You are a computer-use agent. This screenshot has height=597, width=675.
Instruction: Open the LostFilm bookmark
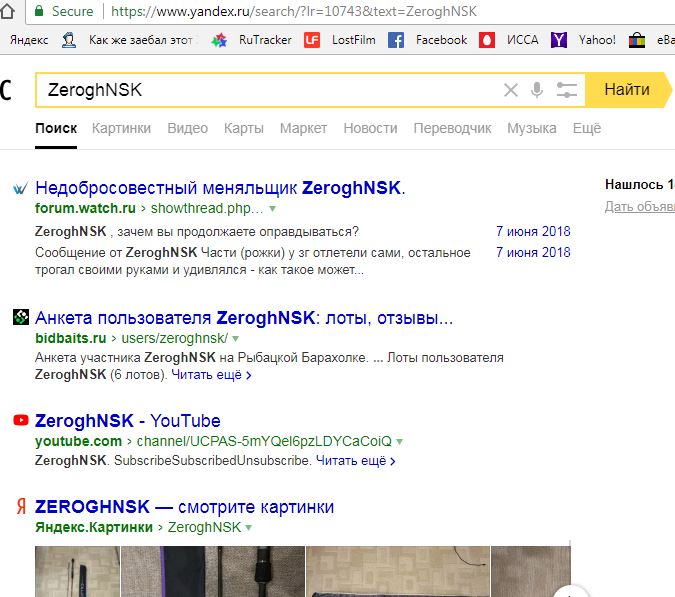tap(340, 40)
